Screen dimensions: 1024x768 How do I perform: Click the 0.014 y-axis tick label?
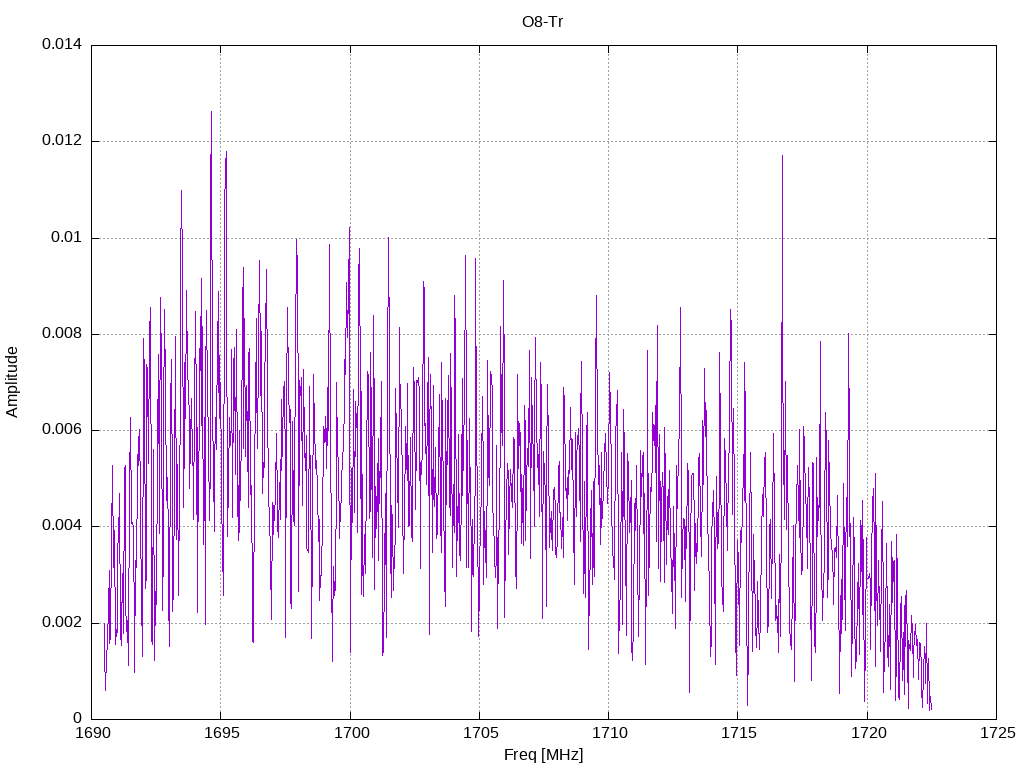point(62,44)
